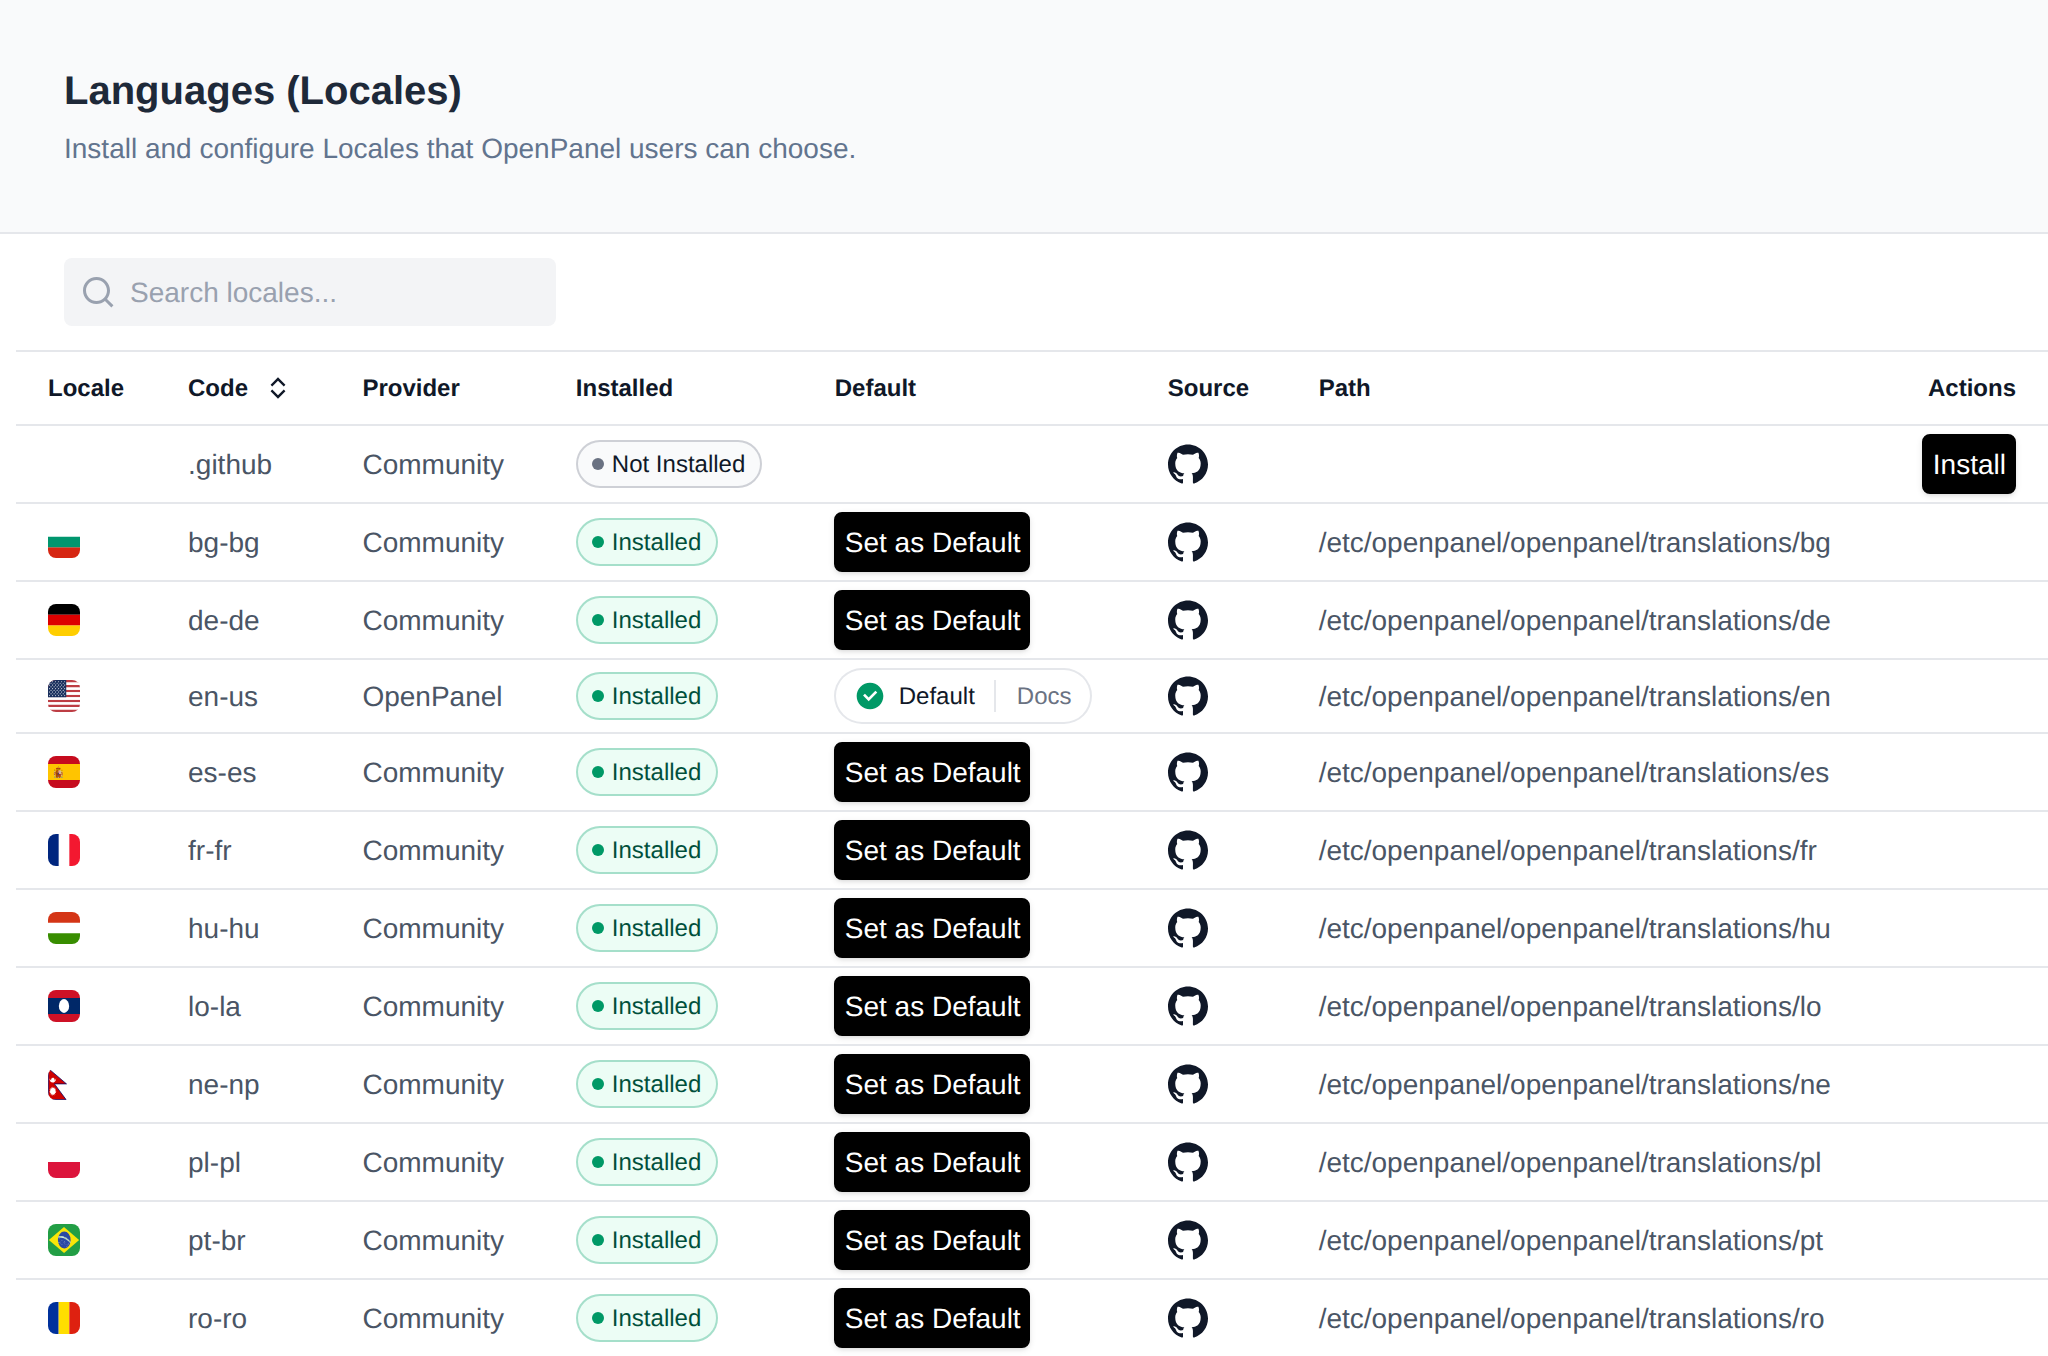The height and width of the screenshot is (1356, 2048).
Task: Select the path /etc/openpanel/openpanel/translations/bg
Action: point(1574,542)
